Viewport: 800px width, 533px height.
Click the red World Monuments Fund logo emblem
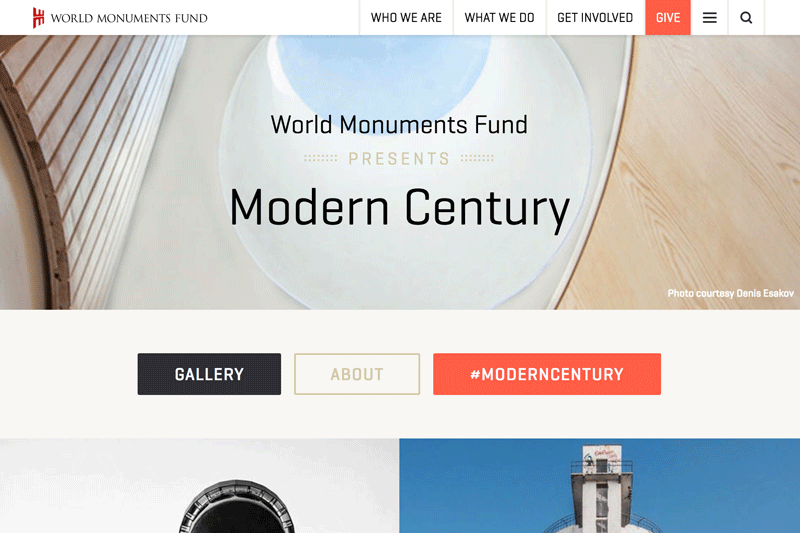[x=38, y=18]
